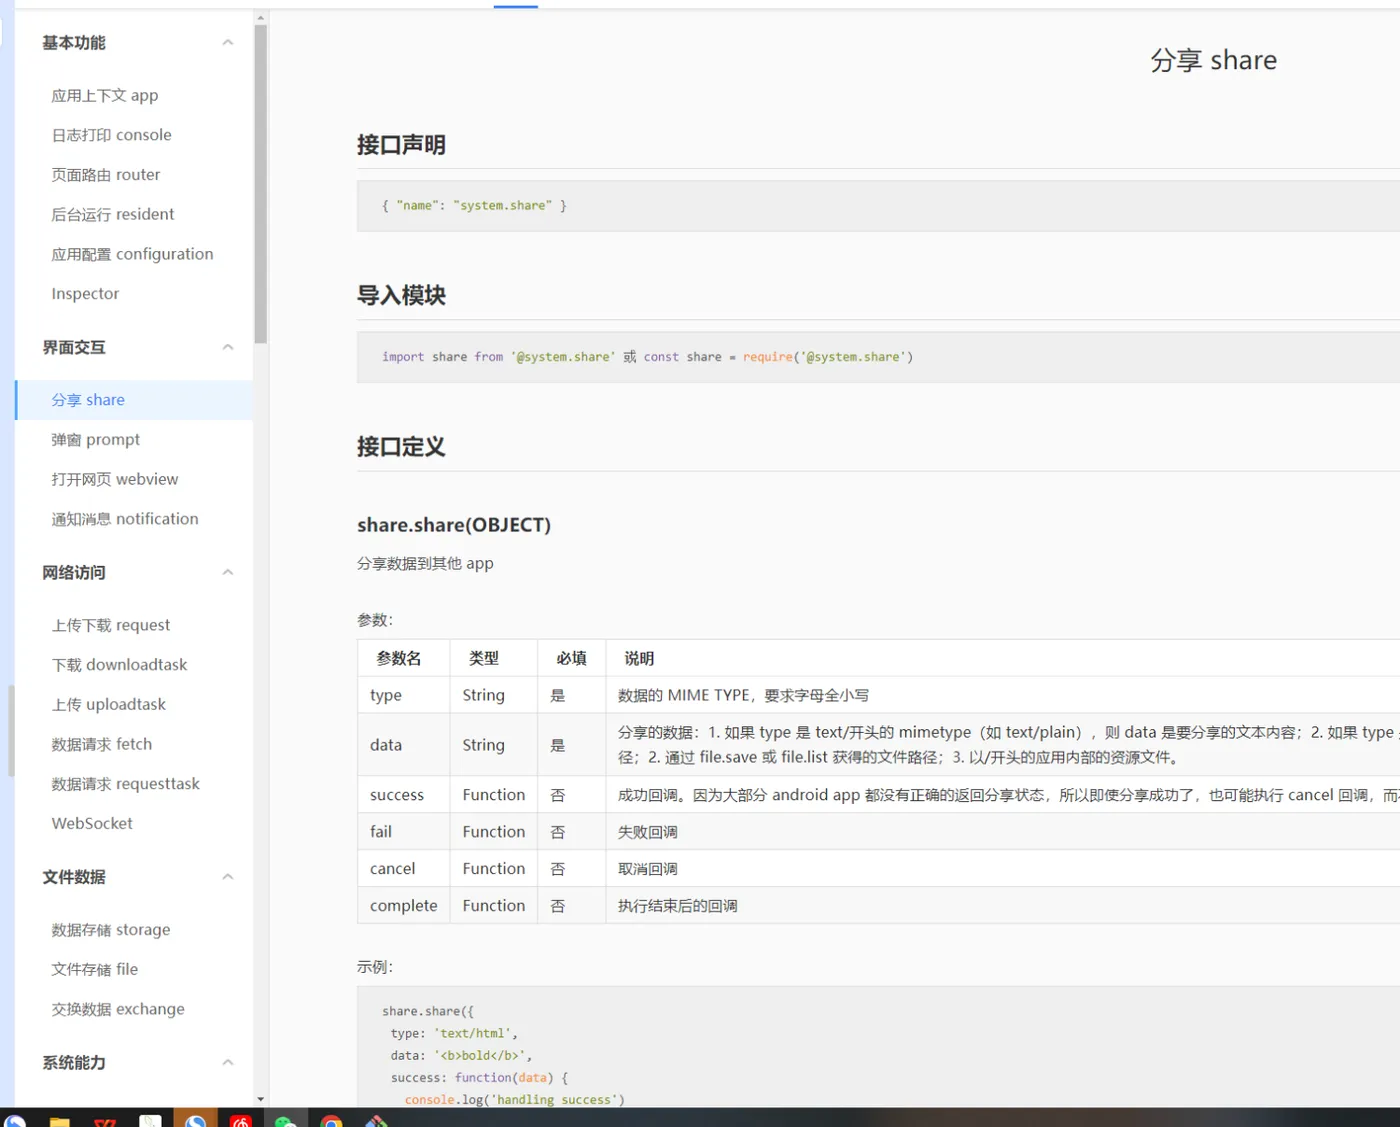
Task: Open the Inspector page
Action: [85, 294]
